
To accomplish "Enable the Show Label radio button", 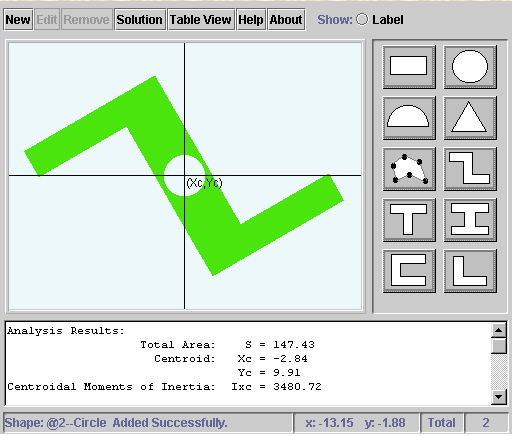I will [x=362, y=19].
